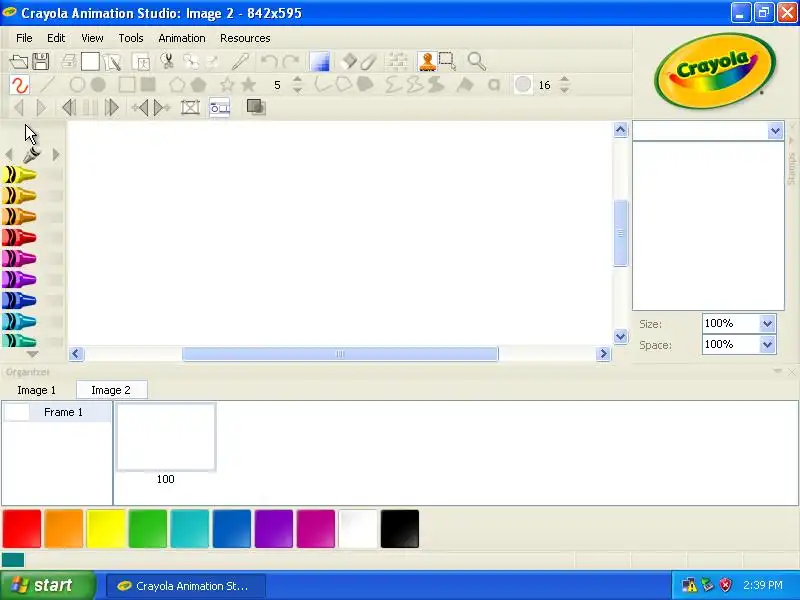Switch to the Image 1 tab

(37, 390)
